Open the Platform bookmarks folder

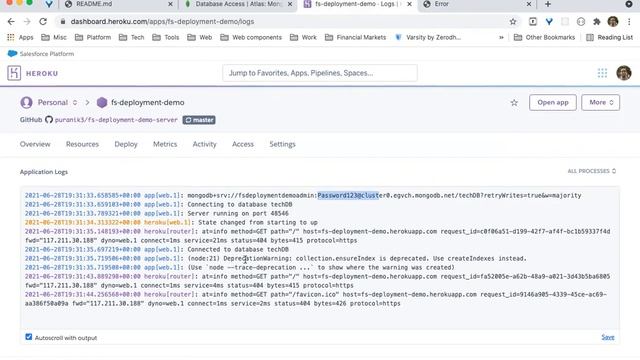coord(93,37)
